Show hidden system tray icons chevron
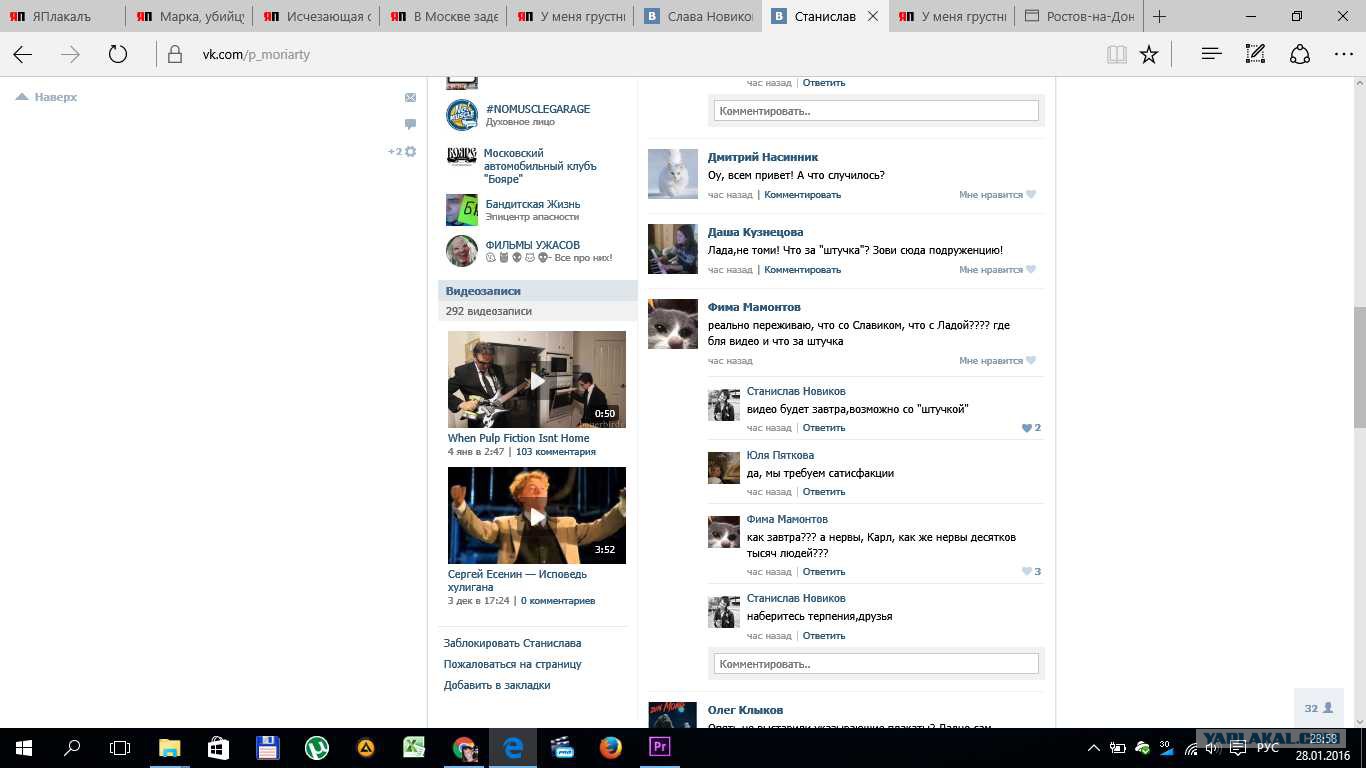This screenshot has height=768, width=1366. (x=1094, y=748)
